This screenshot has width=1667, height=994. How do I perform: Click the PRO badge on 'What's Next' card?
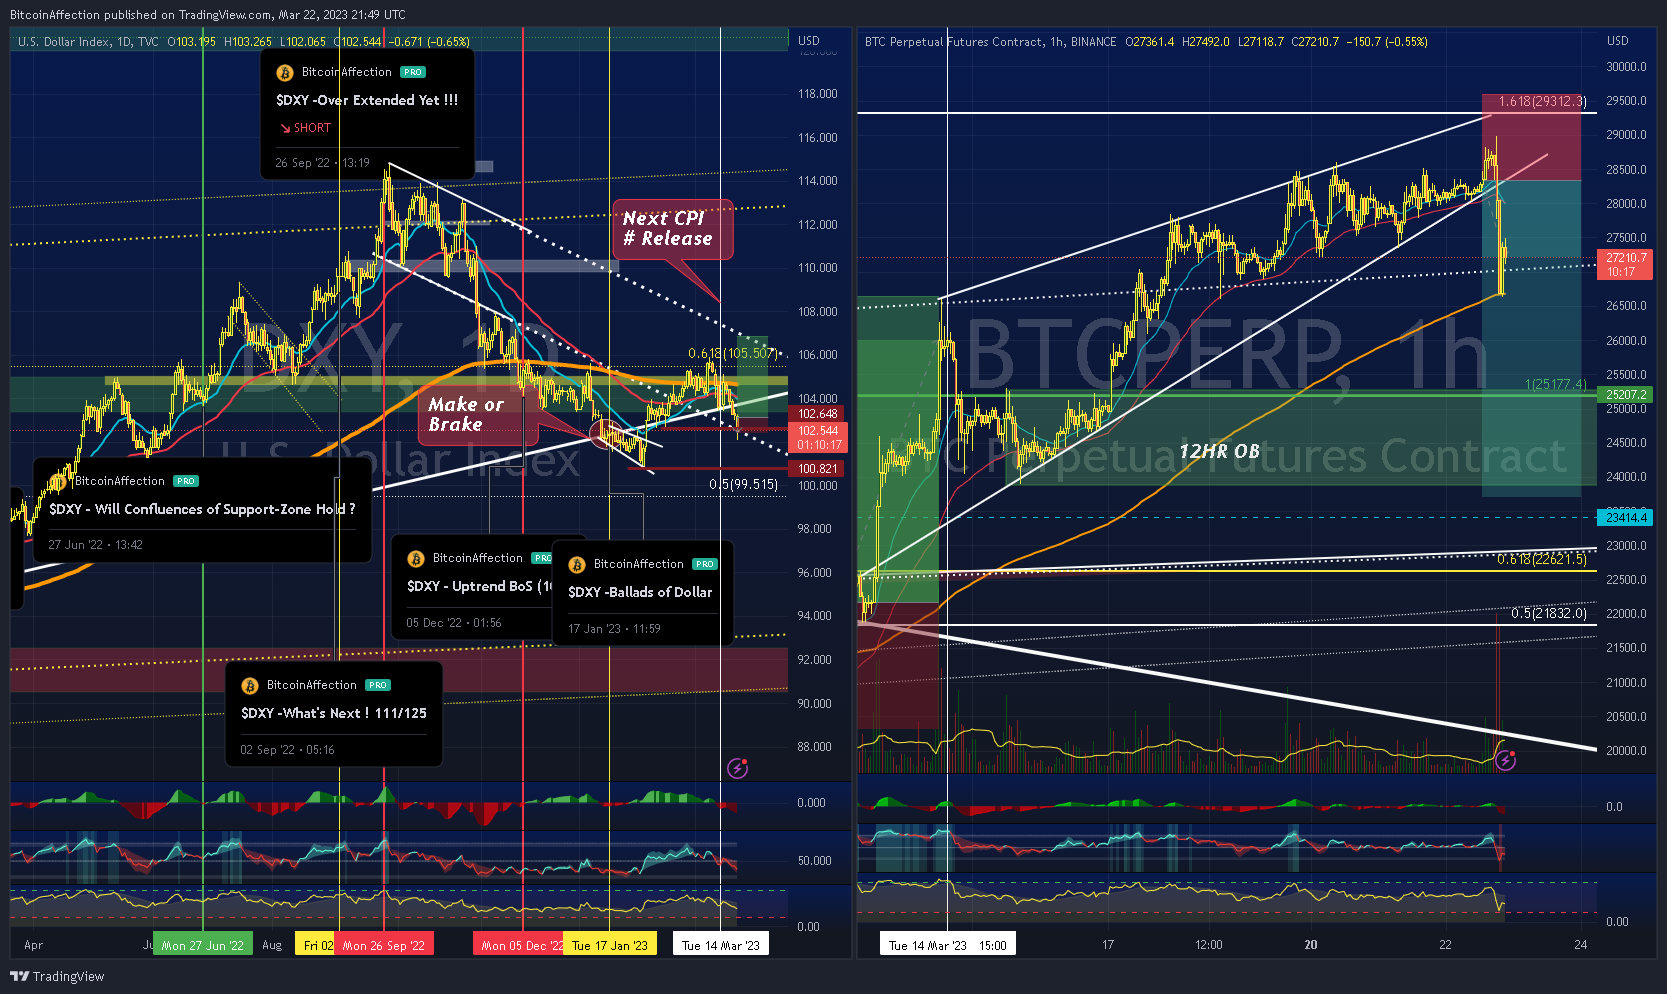378,685
